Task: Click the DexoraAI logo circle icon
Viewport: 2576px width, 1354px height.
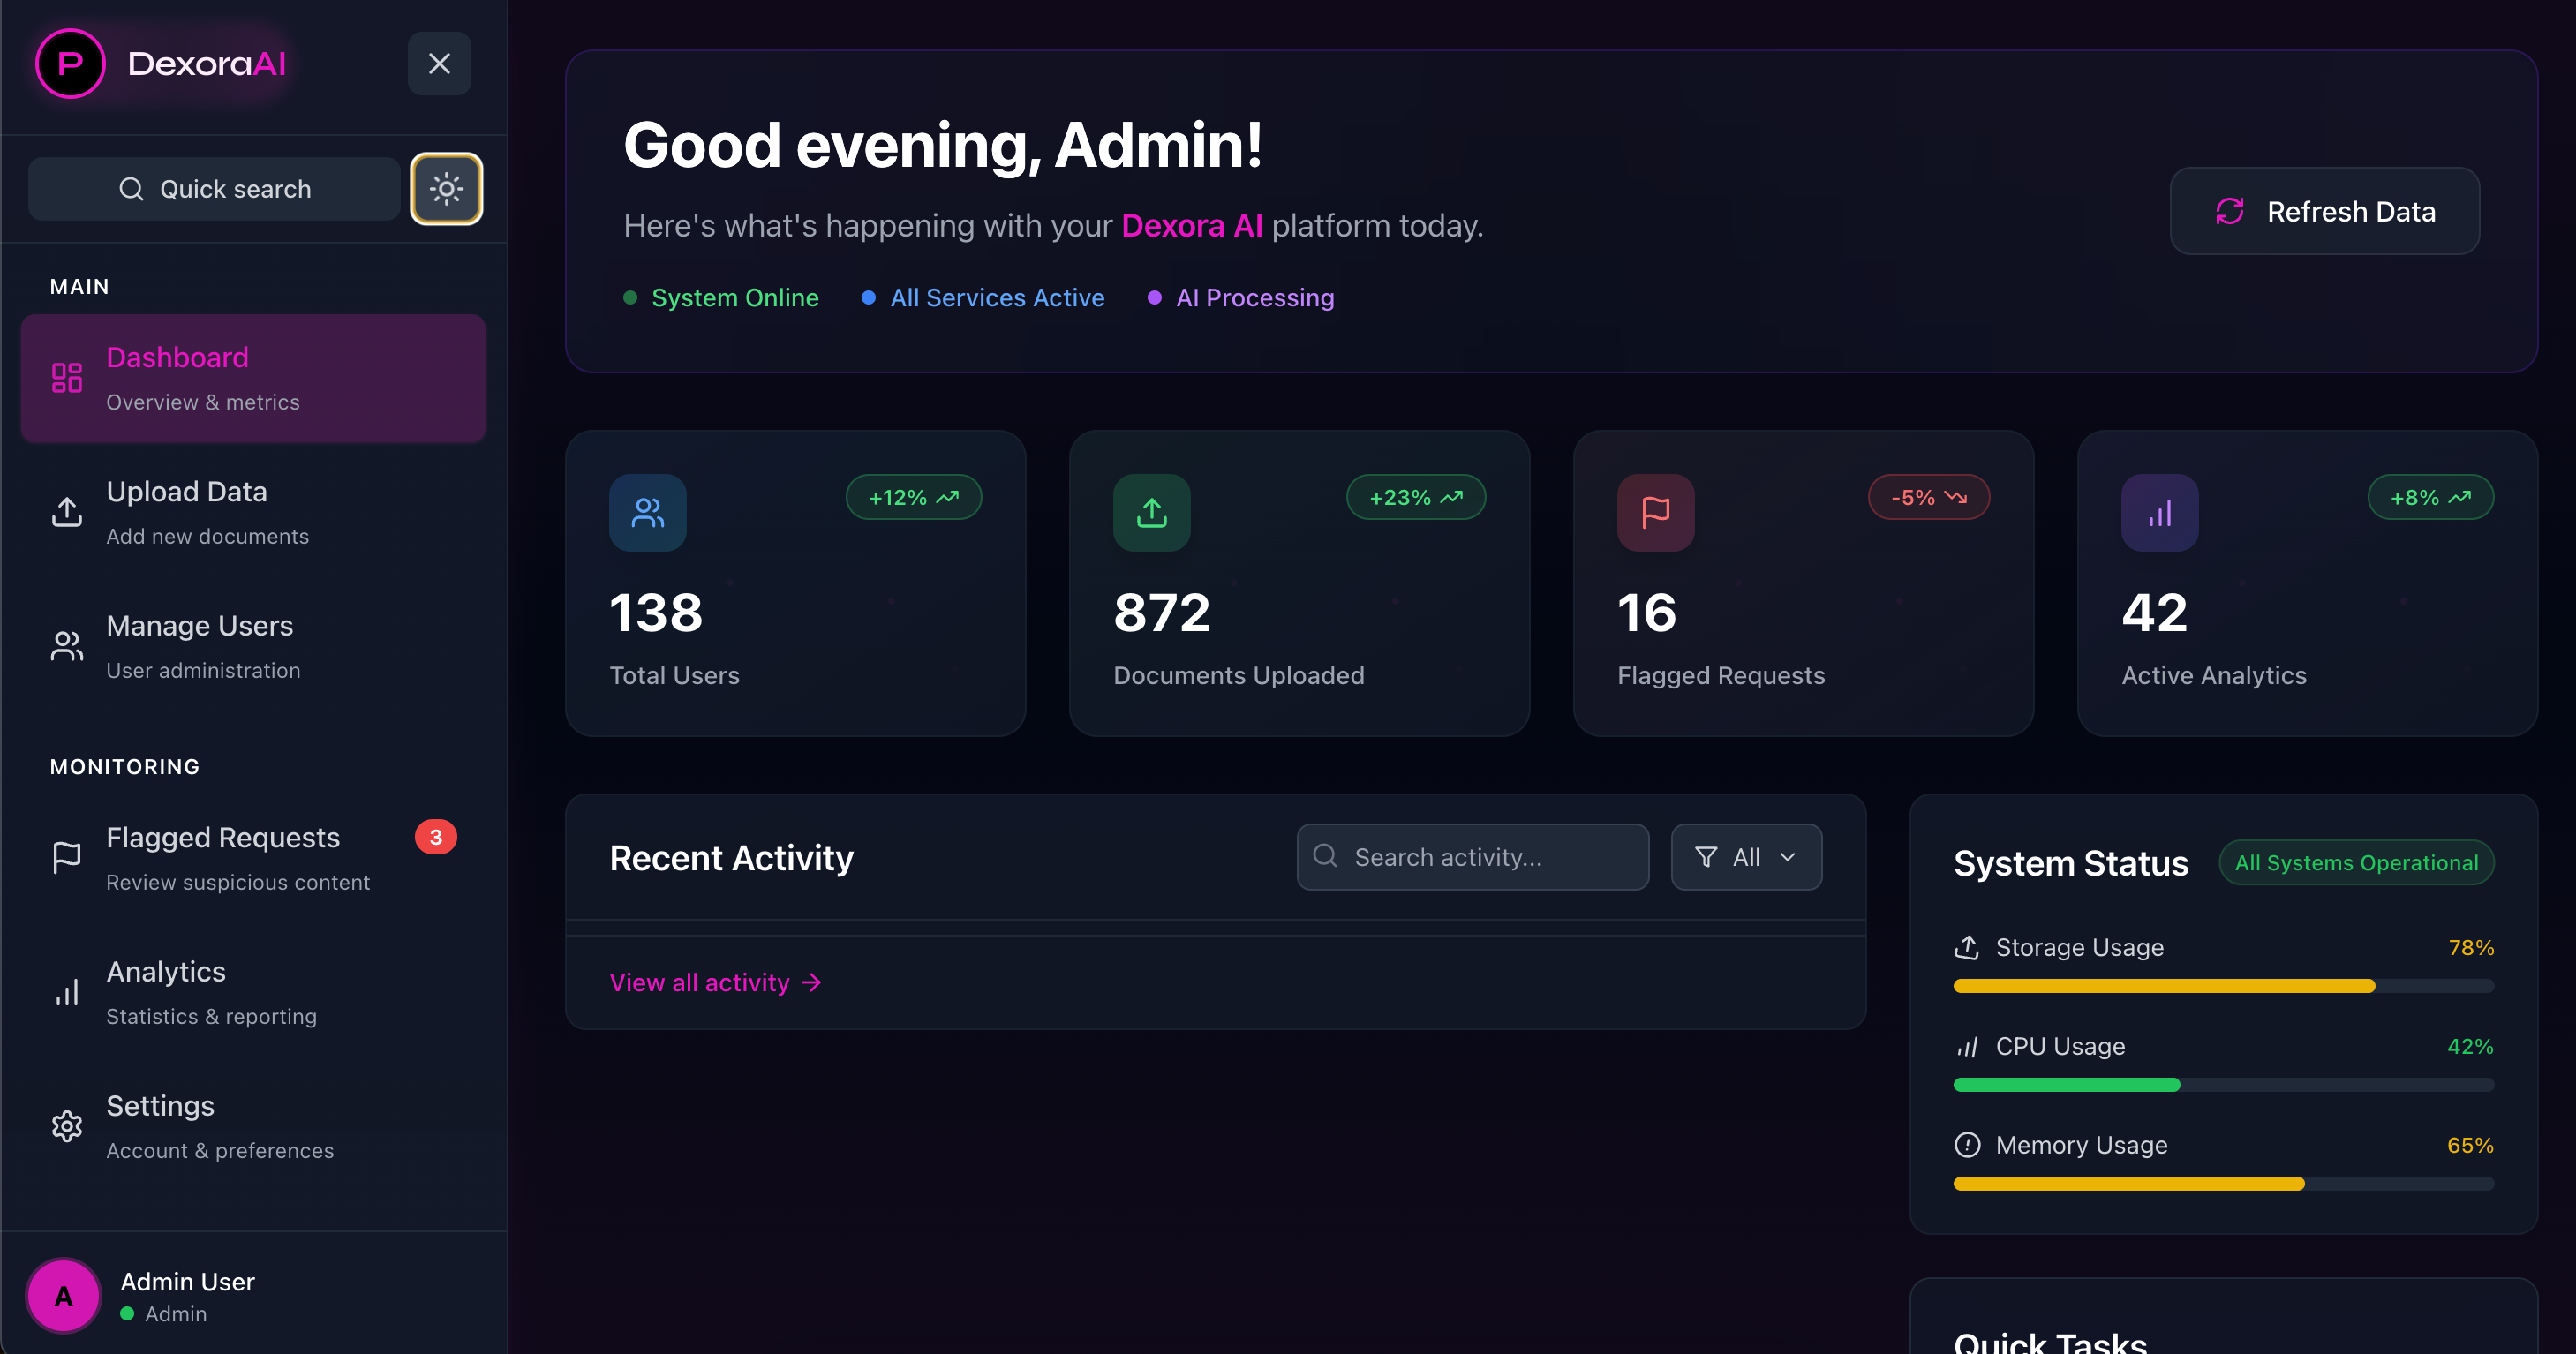Action: (70, 64)
